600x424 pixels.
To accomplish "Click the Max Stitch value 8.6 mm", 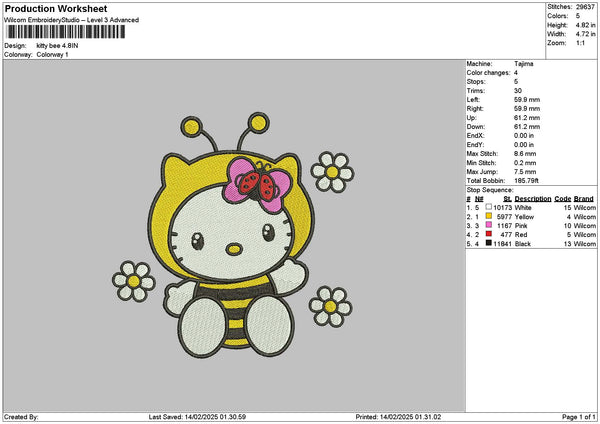I will 525,154.
